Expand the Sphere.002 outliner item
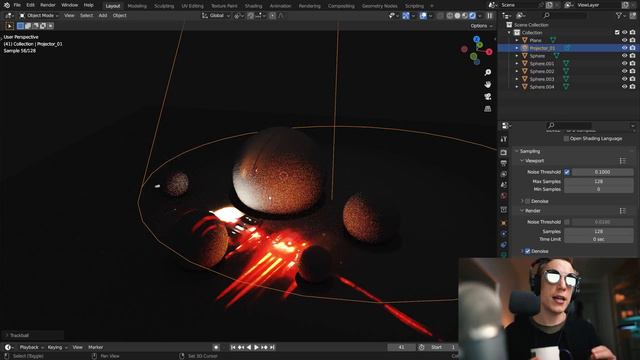The image size is (640, 360). point(517,71)
